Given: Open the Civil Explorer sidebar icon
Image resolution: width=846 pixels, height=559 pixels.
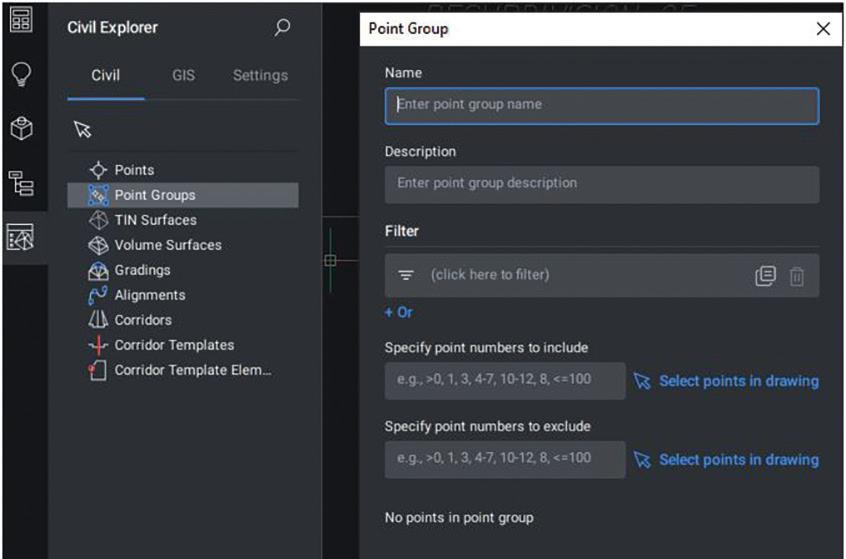Looking at the screenshot, I should tap(21, 237).
